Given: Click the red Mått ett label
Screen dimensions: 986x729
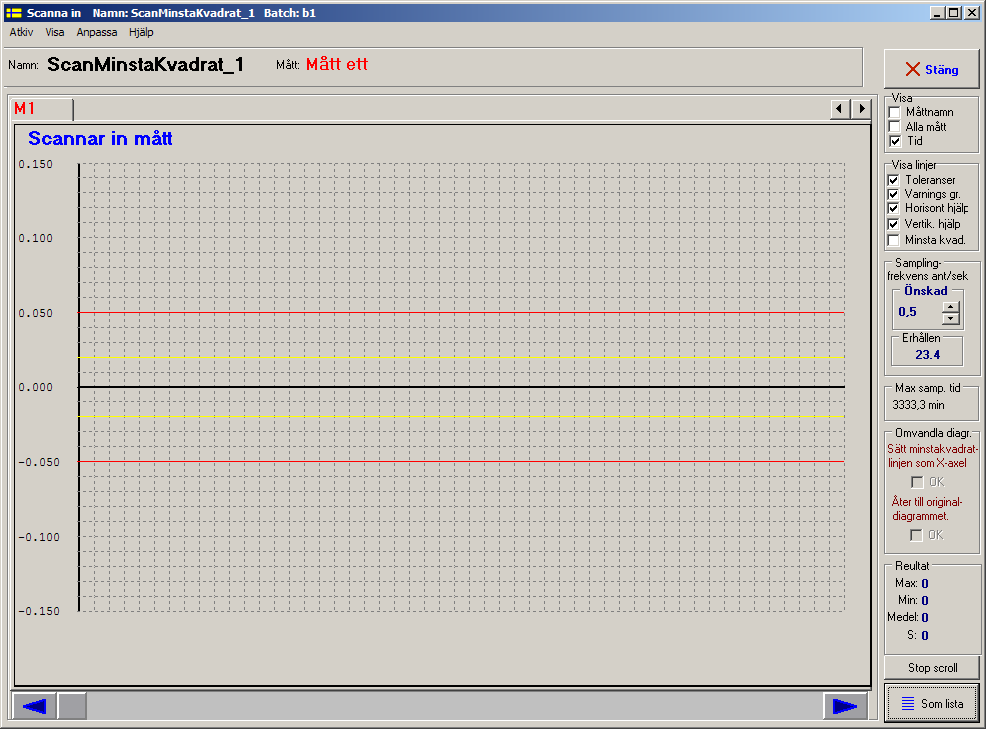Looking at the screenshot, I should pyautogui.click(x=336, y=64).
